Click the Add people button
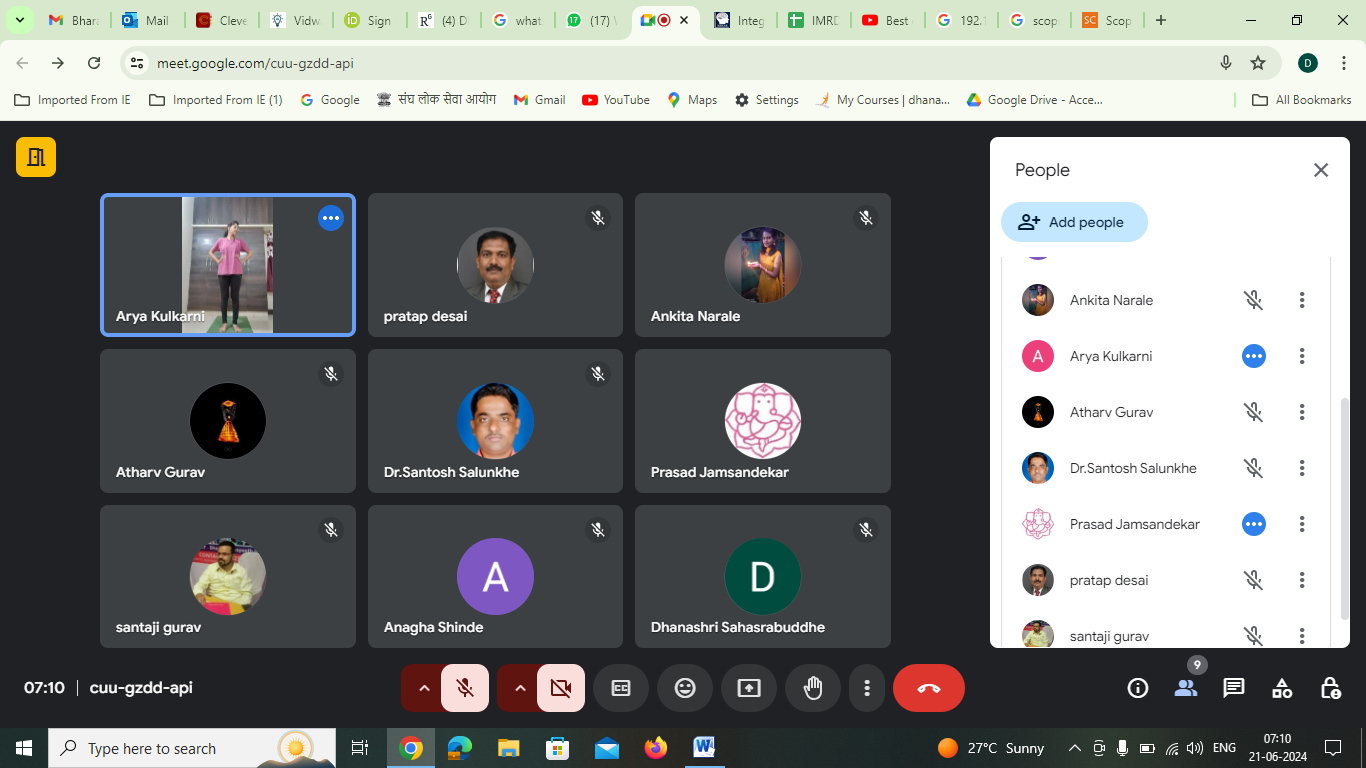Screen dimensions: 1366x768 click(1073, 222)
